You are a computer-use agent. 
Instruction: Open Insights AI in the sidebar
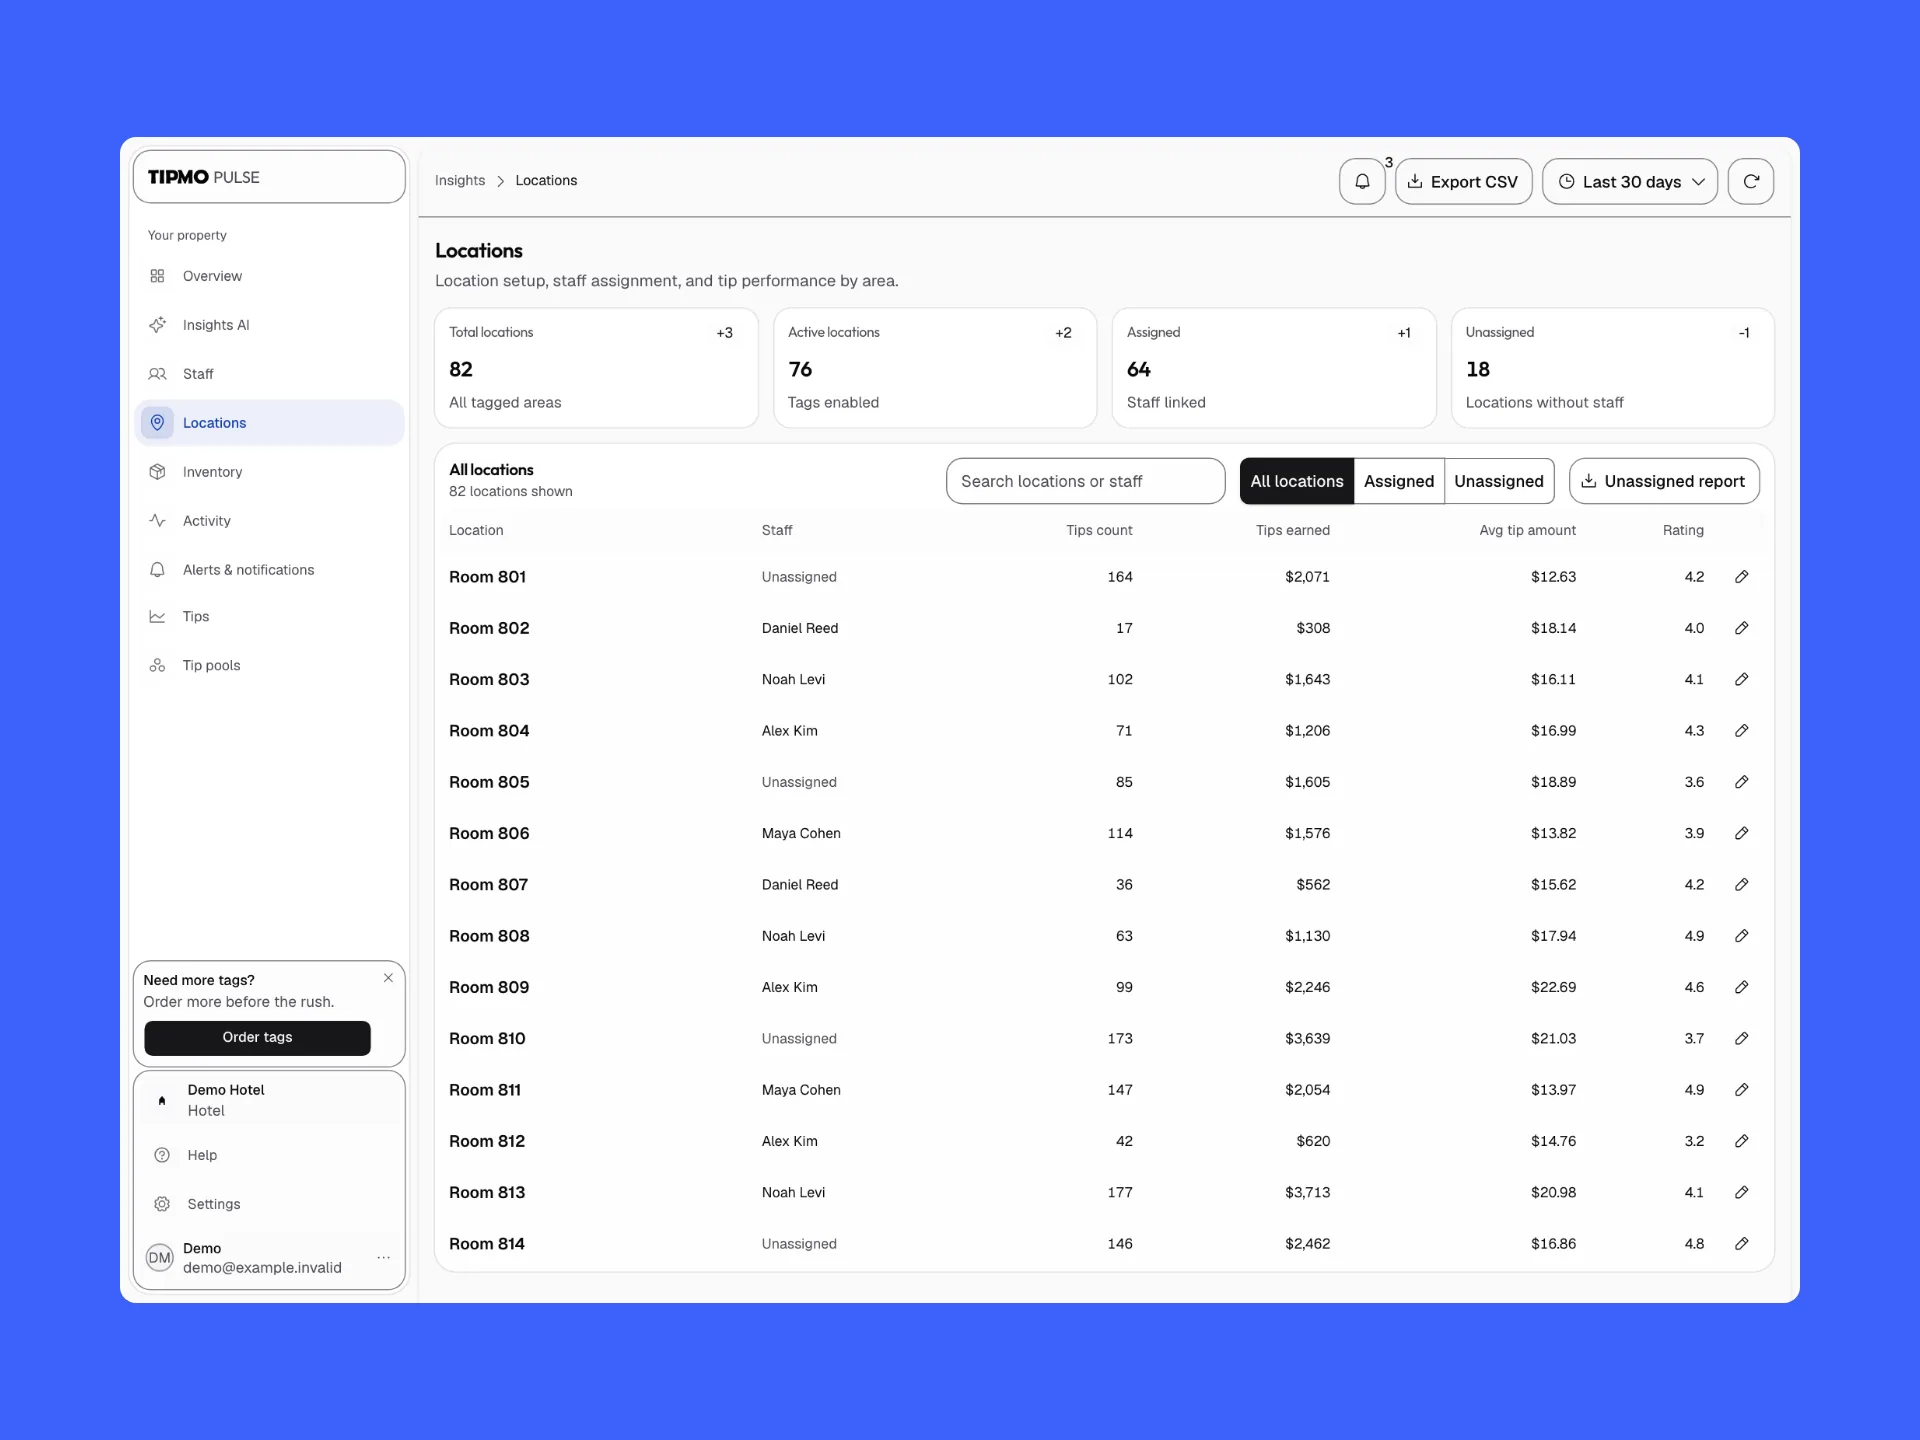click(x=269, y=325)
